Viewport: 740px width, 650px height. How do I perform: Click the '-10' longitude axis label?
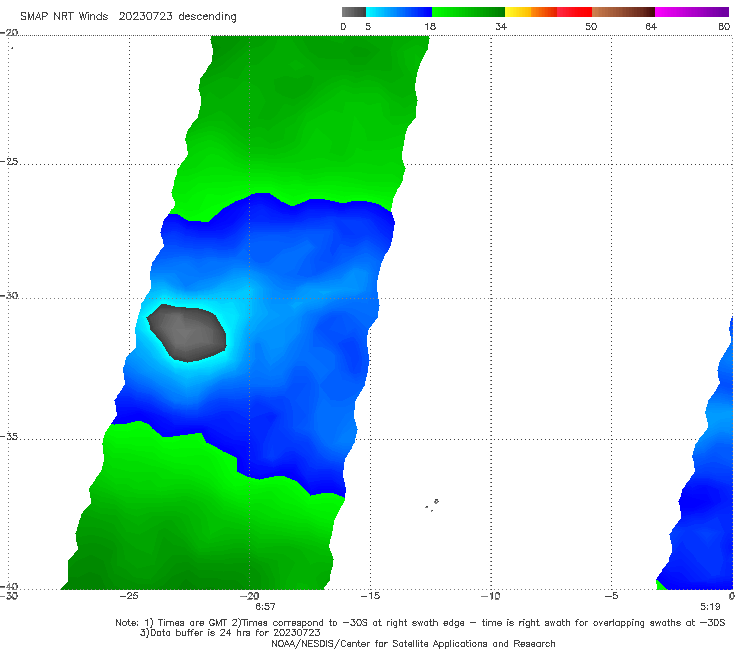[490, 596]
